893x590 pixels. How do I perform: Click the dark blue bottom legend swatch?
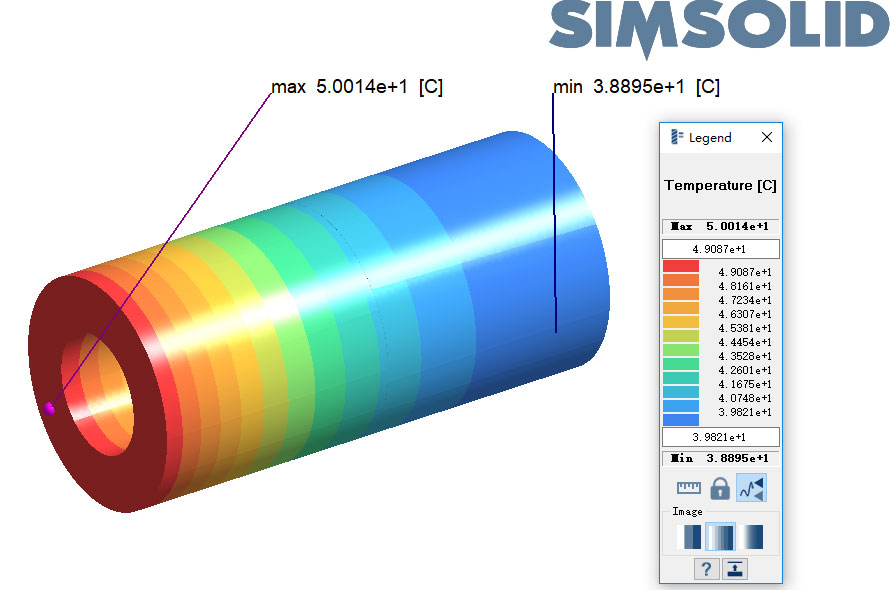pos(681,419)
